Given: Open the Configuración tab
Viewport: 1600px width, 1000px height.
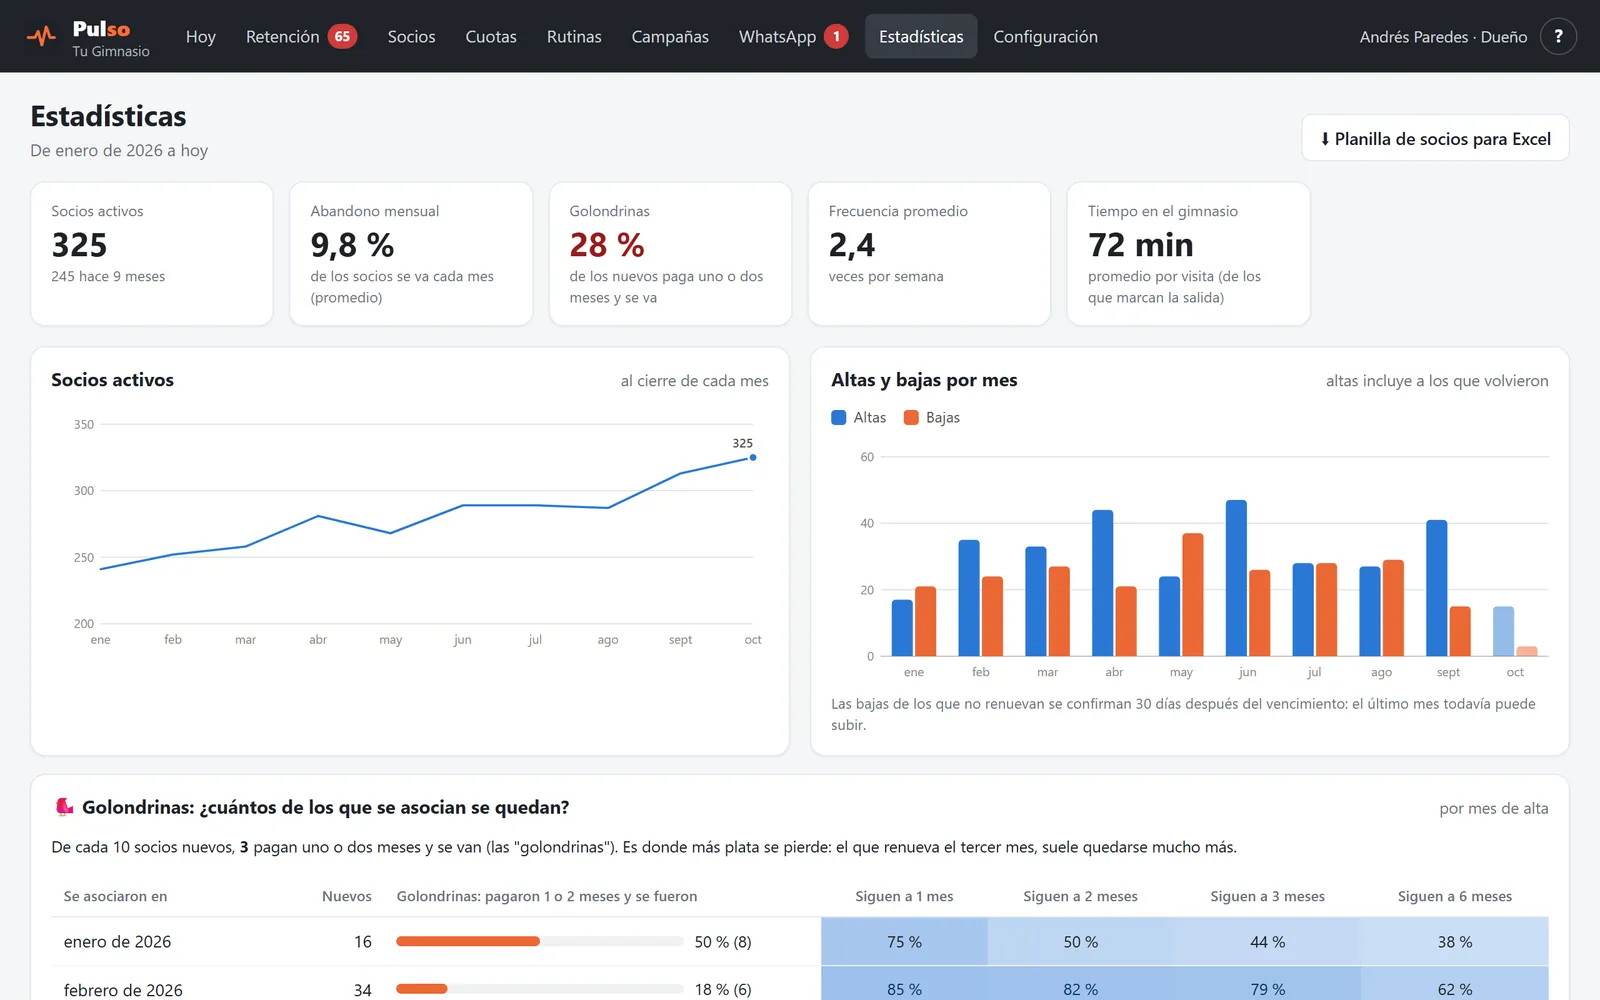Looking at the screenshot, I should [x=1045, y=37].
